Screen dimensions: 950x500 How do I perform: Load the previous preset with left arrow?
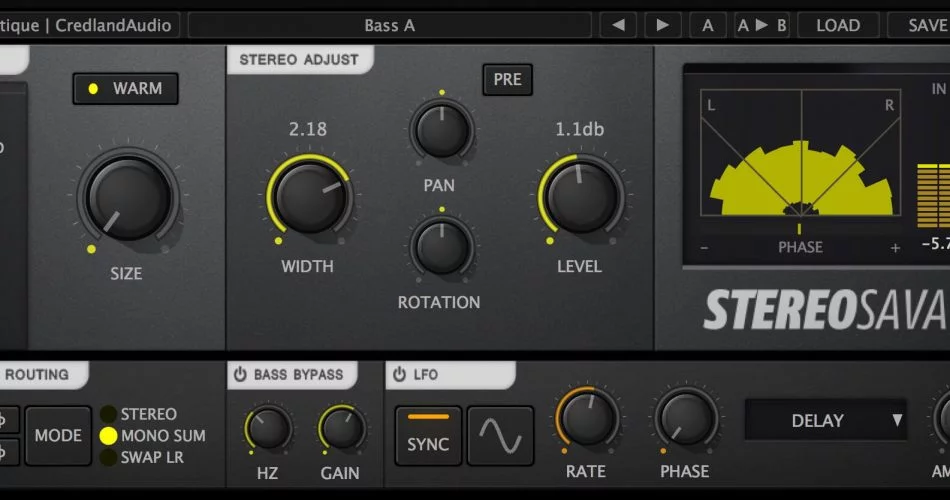[x=618, y=25]
